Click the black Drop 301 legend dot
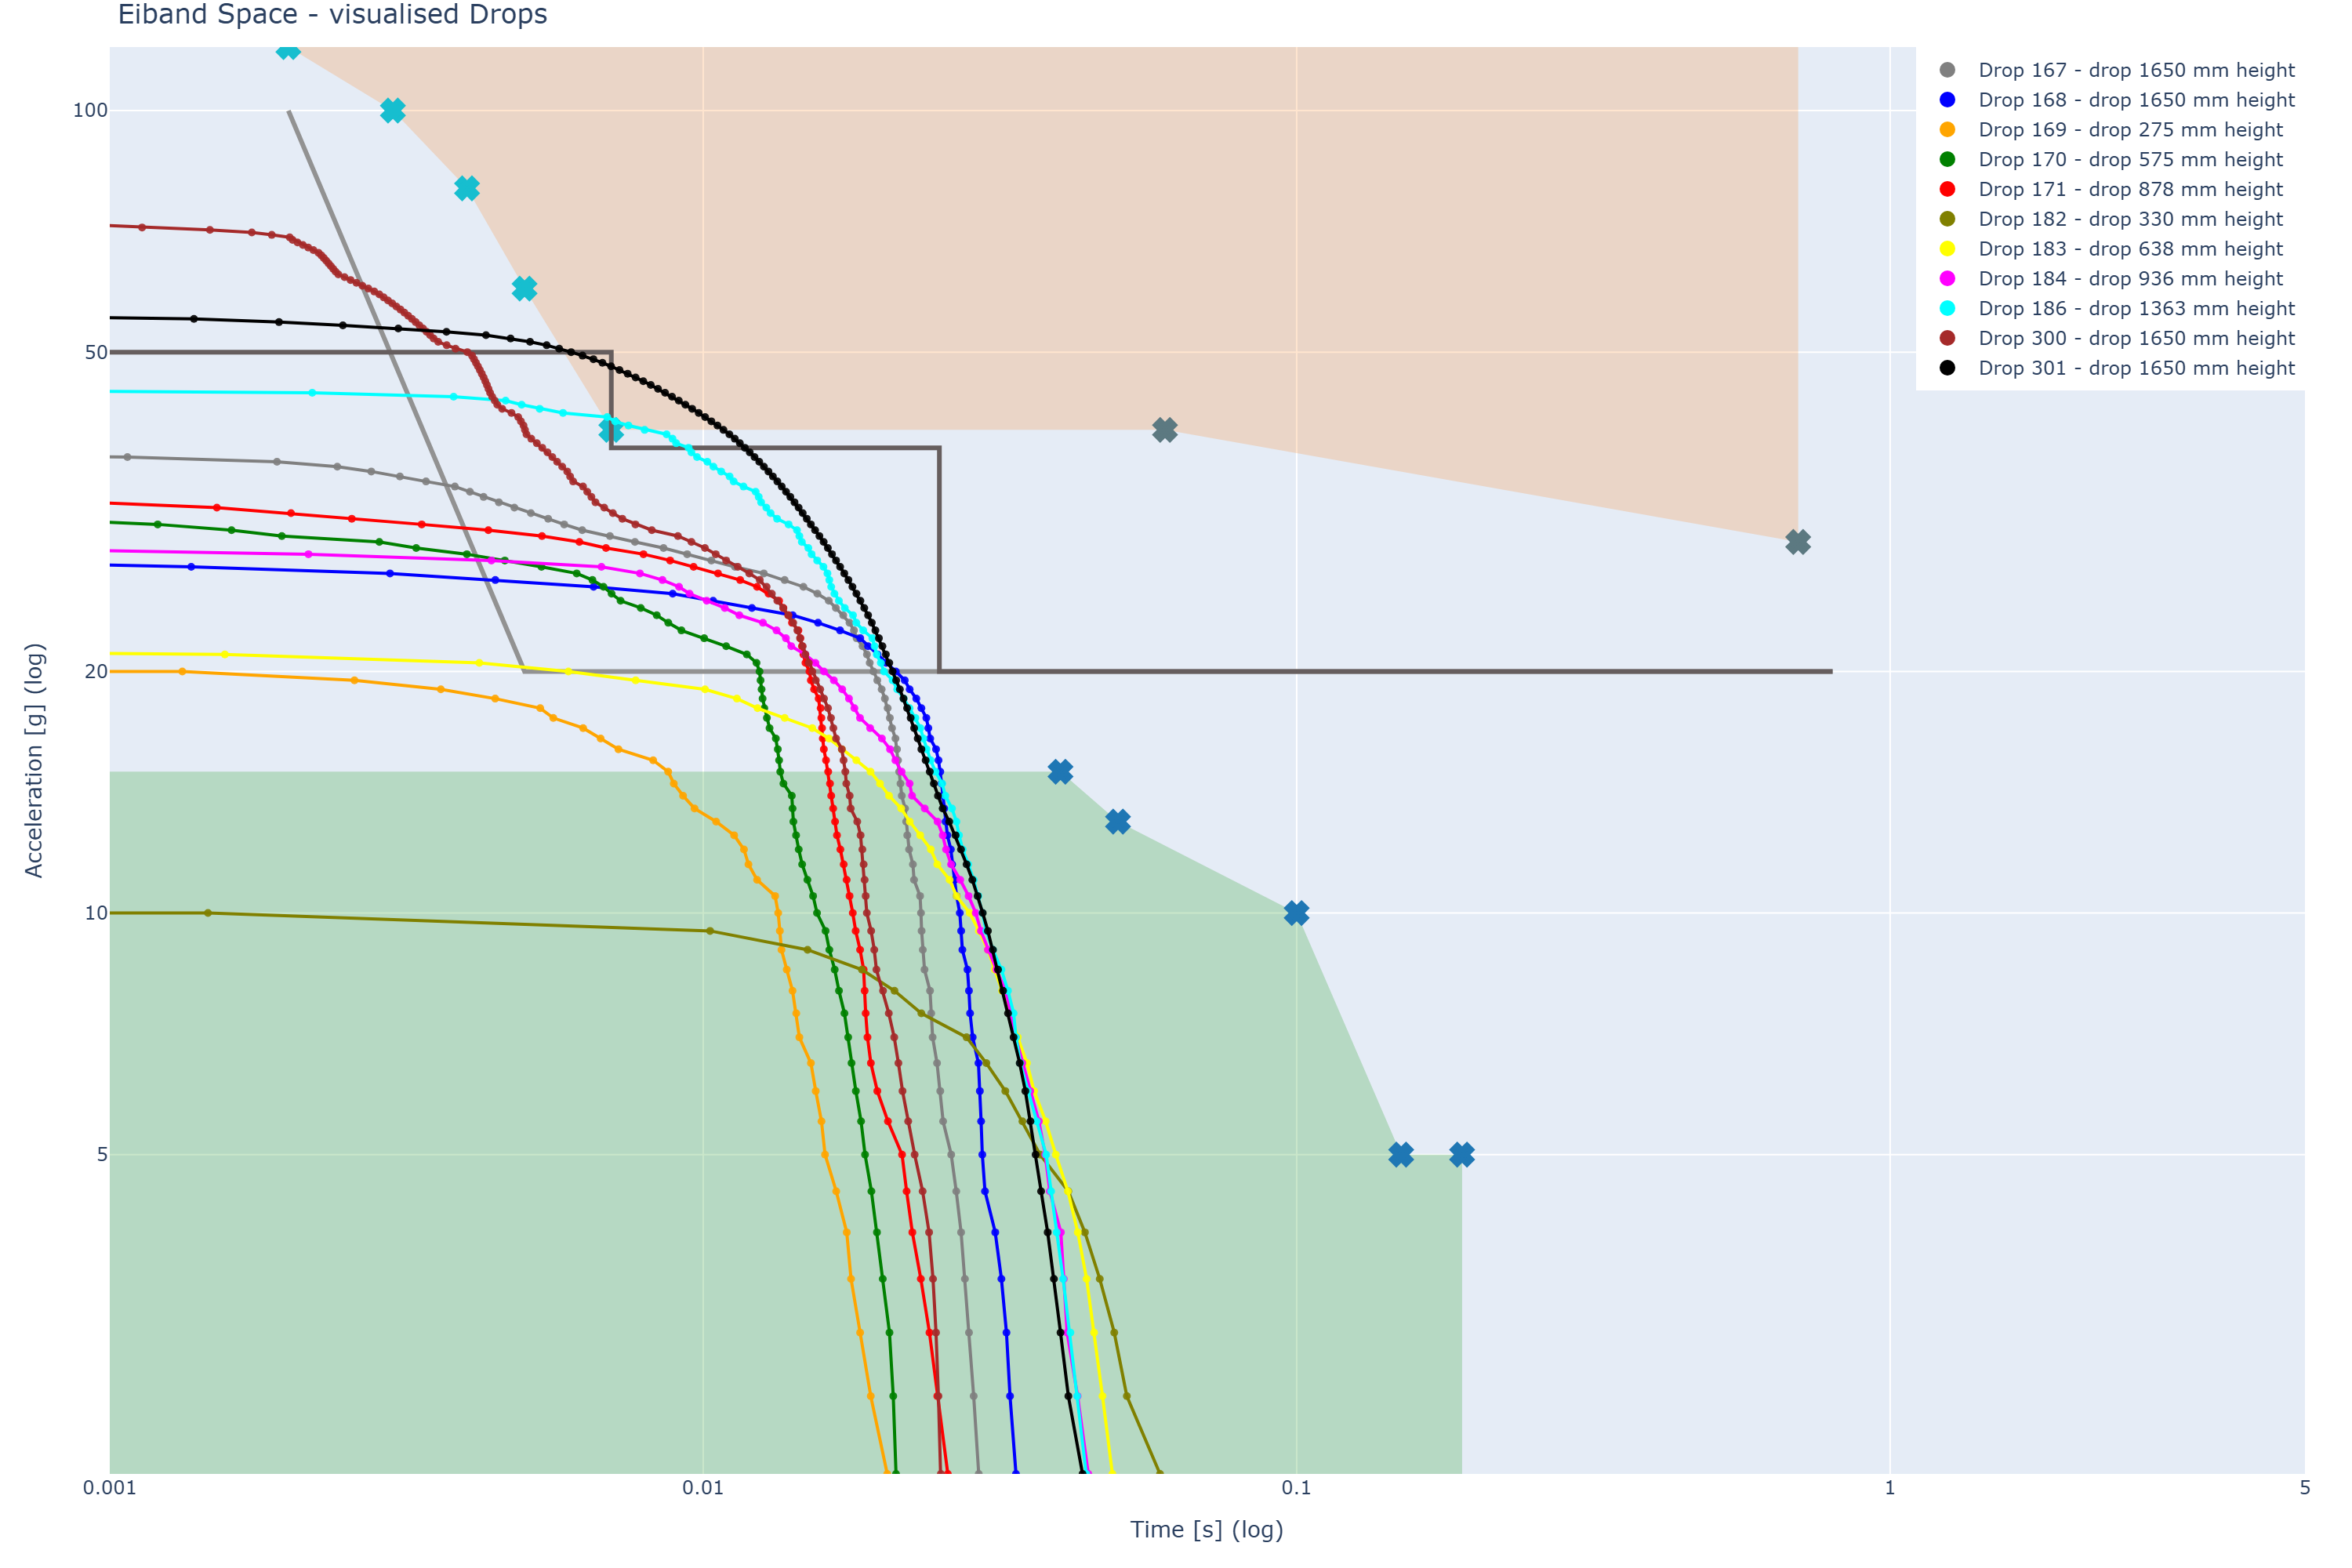This screenshot has height=1568, width=2352. 1947,368
